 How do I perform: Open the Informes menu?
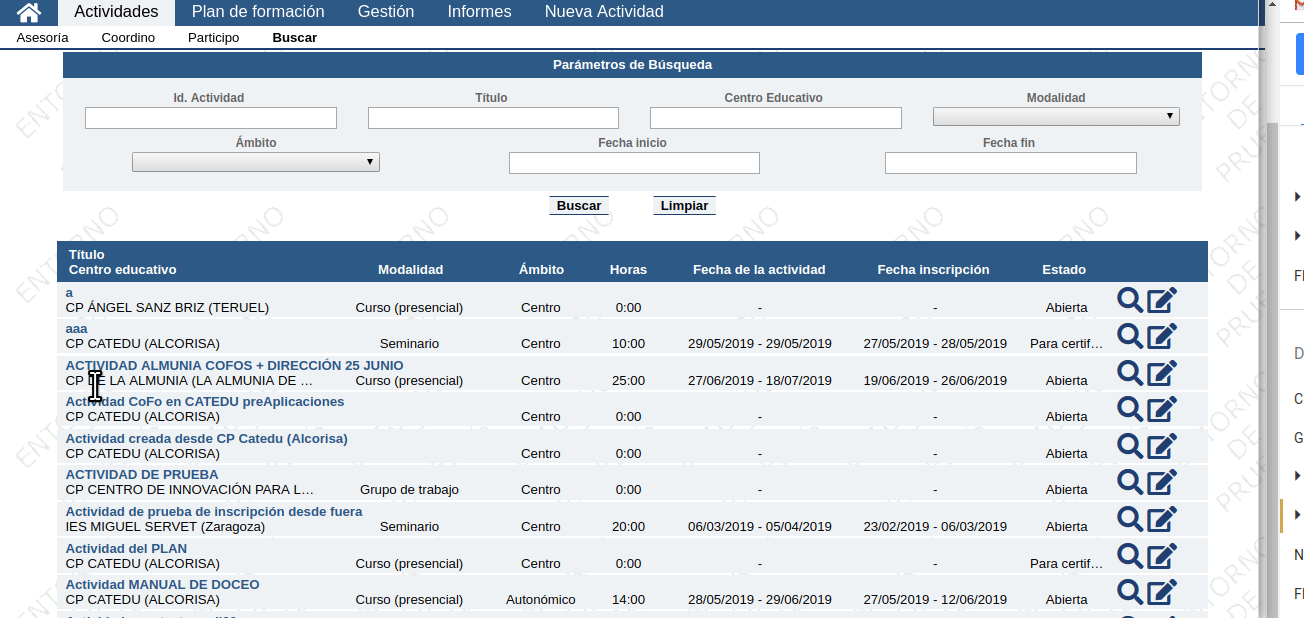[x=479, y=12]
